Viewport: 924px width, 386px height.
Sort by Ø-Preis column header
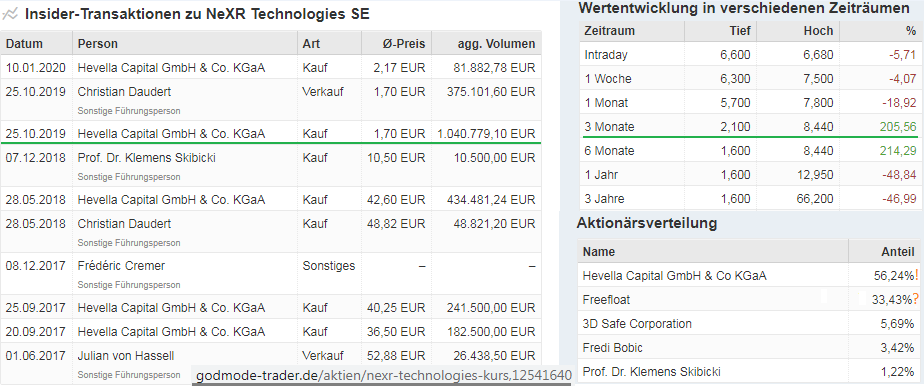403,44
